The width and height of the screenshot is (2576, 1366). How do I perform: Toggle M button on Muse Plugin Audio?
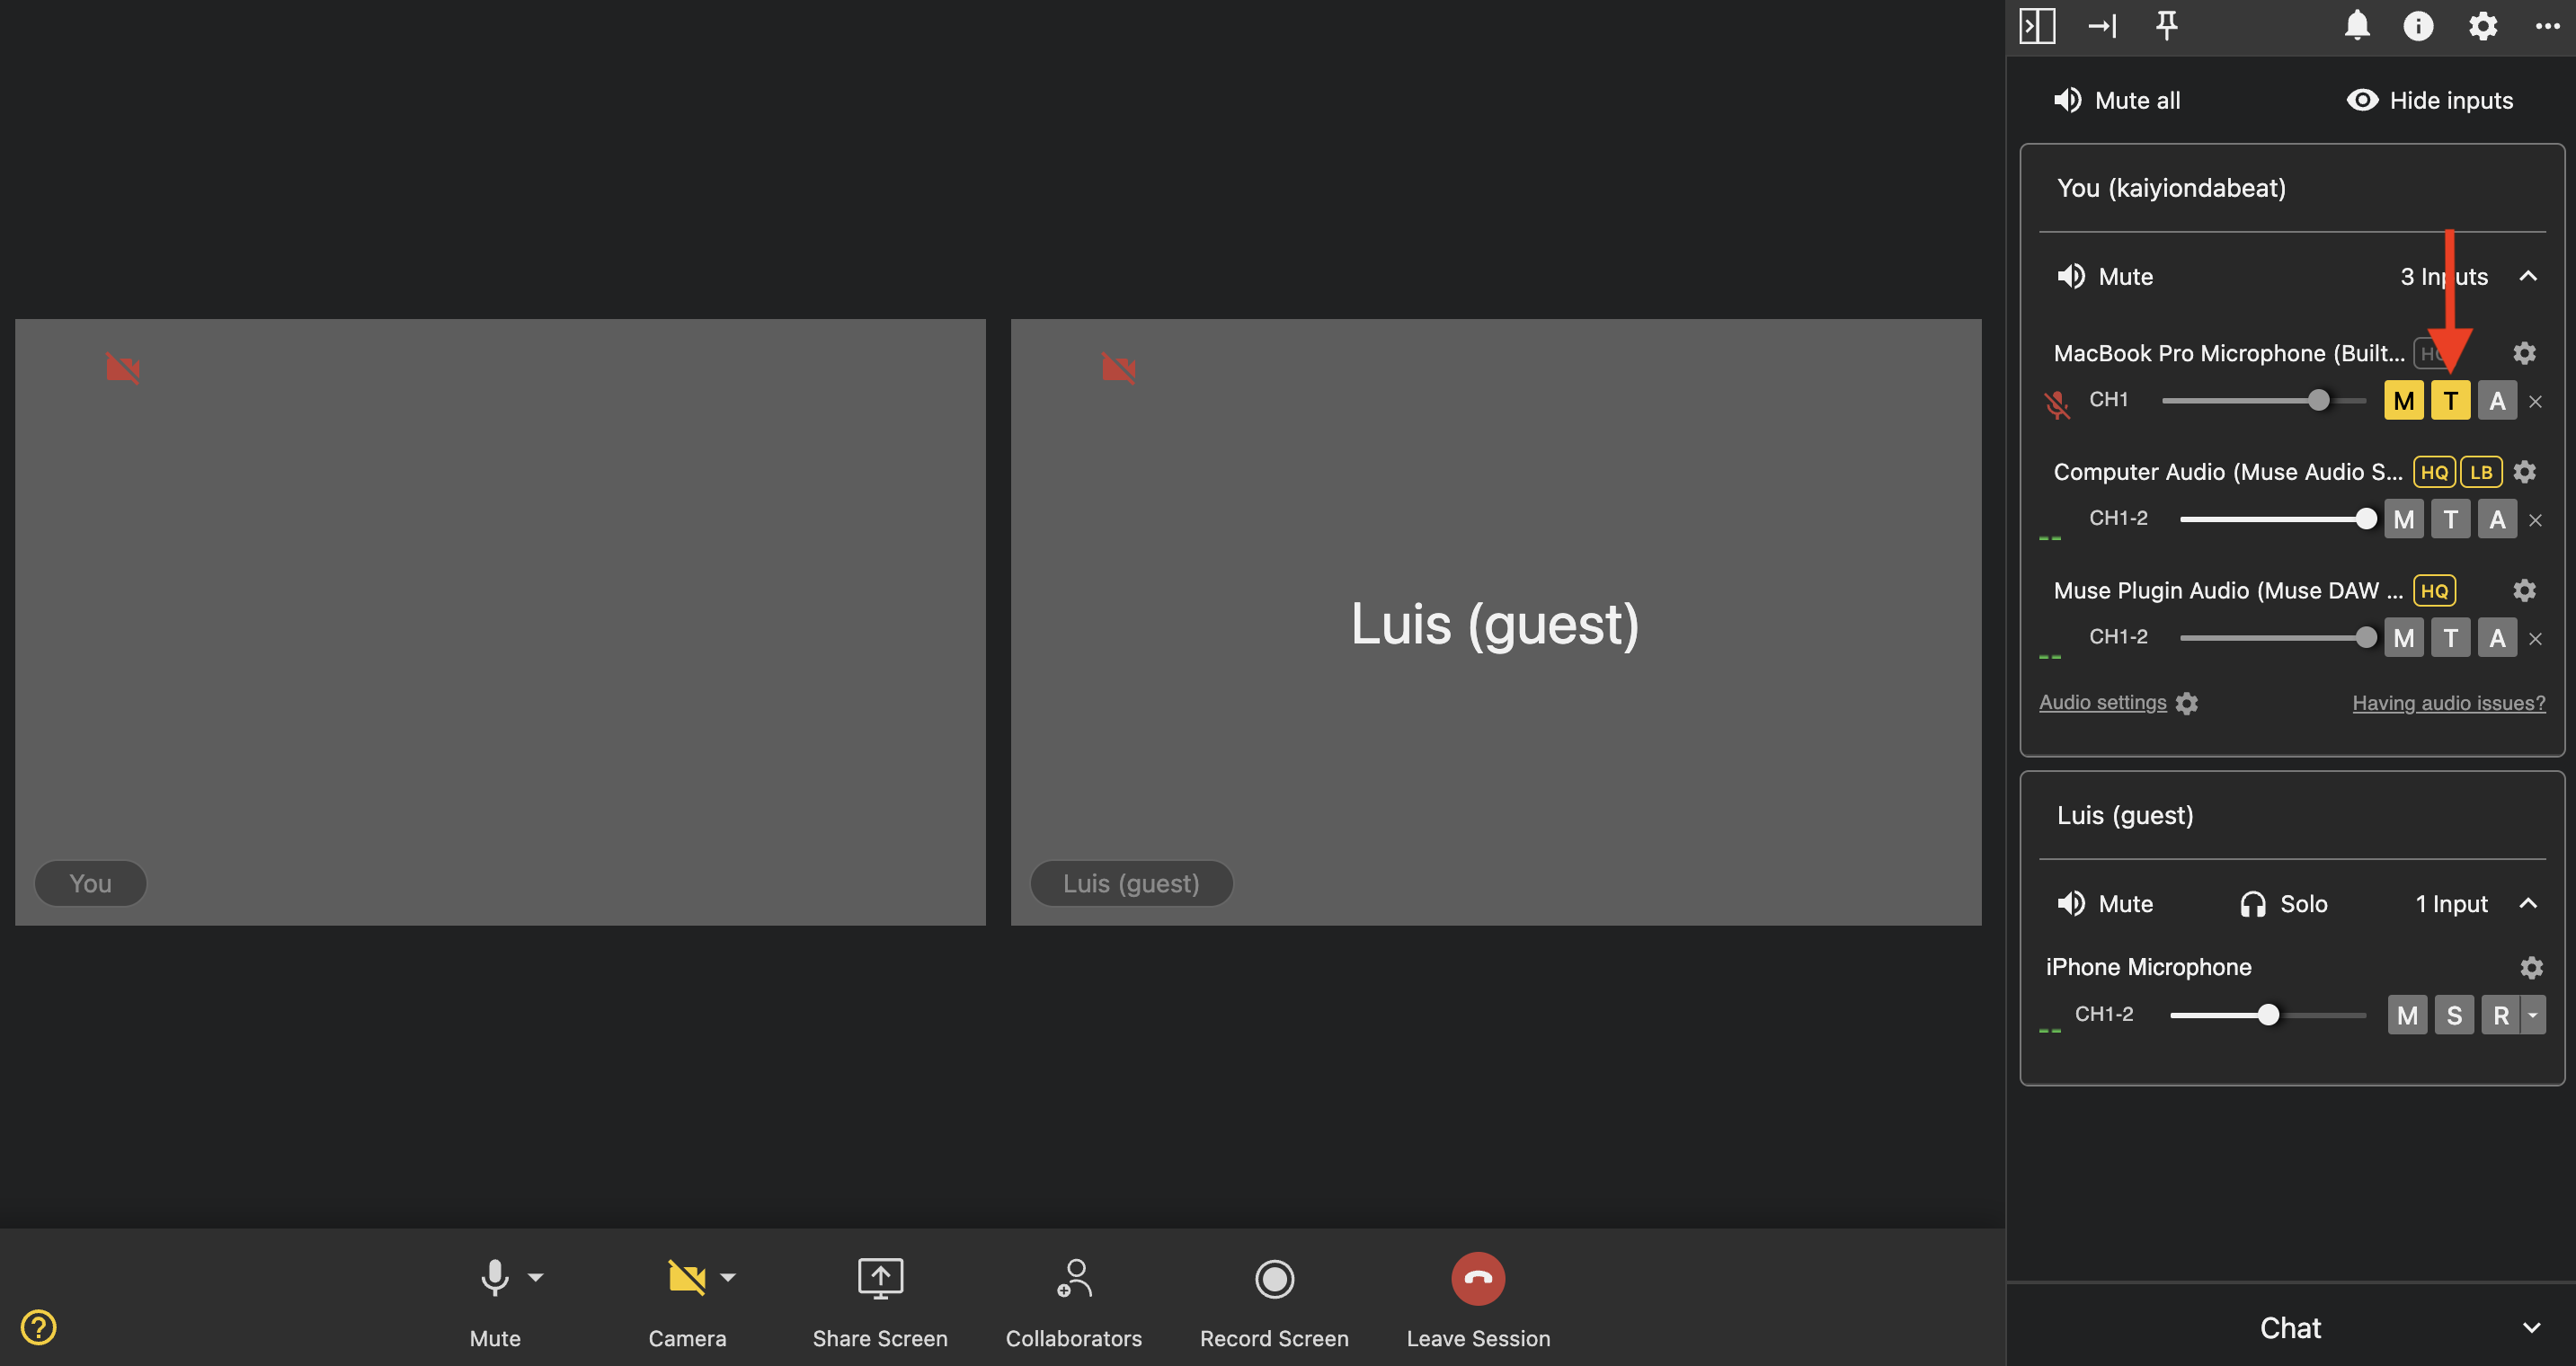(x=2403, y=638)
